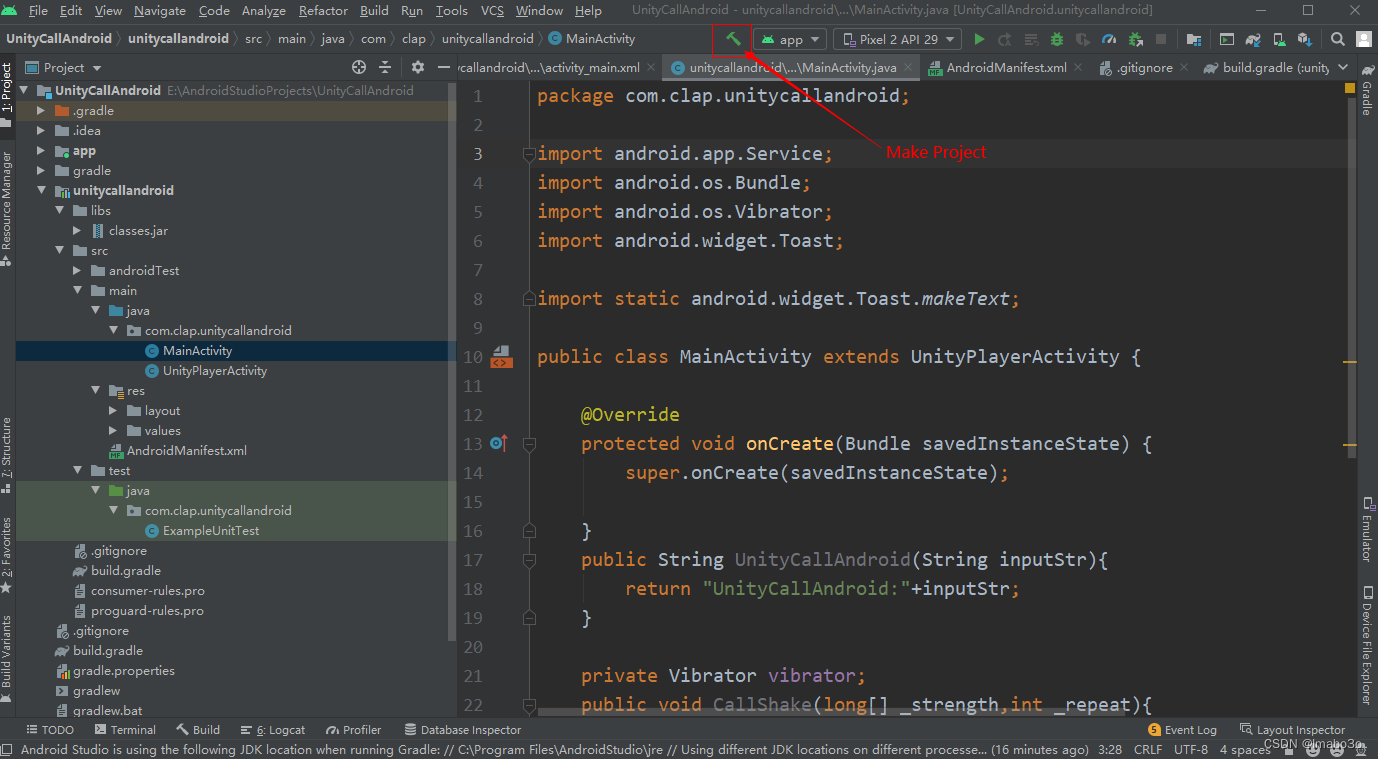Run the app with green play icon
This screenshot has height=759, width=1378.
(979, 39)
